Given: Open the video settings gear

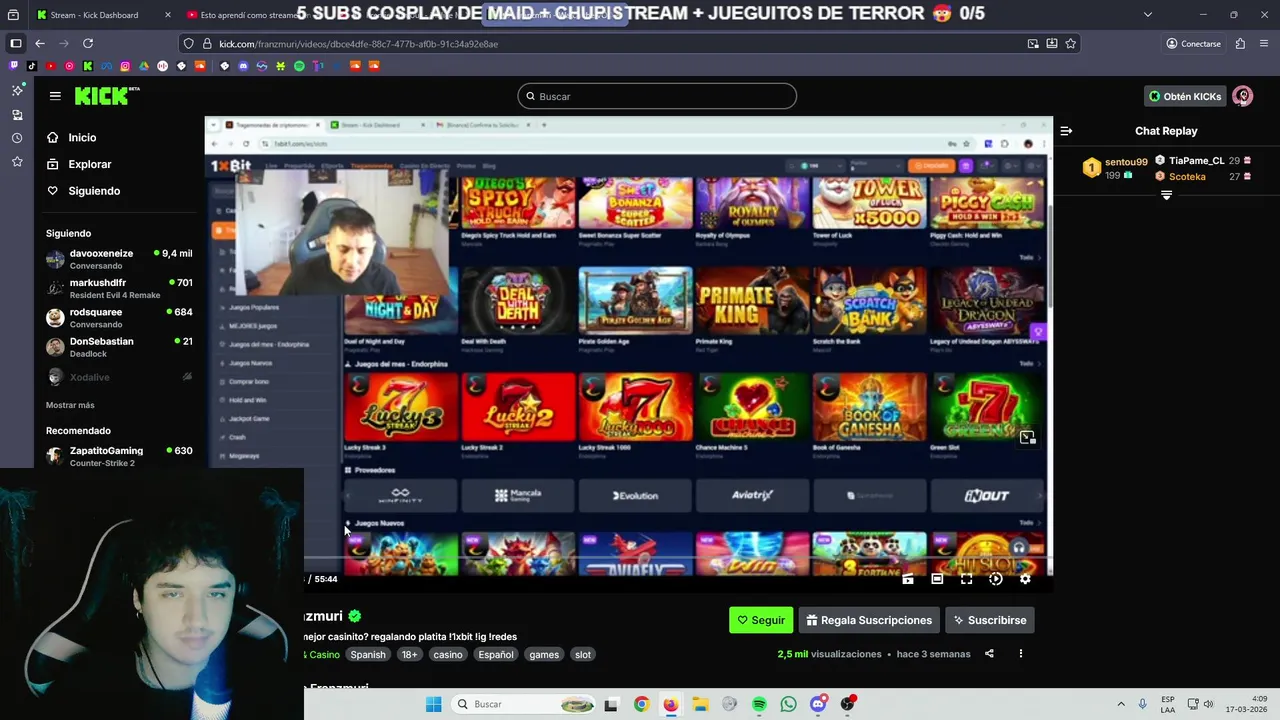Looking at the screenshot, I should point(1025,579).
